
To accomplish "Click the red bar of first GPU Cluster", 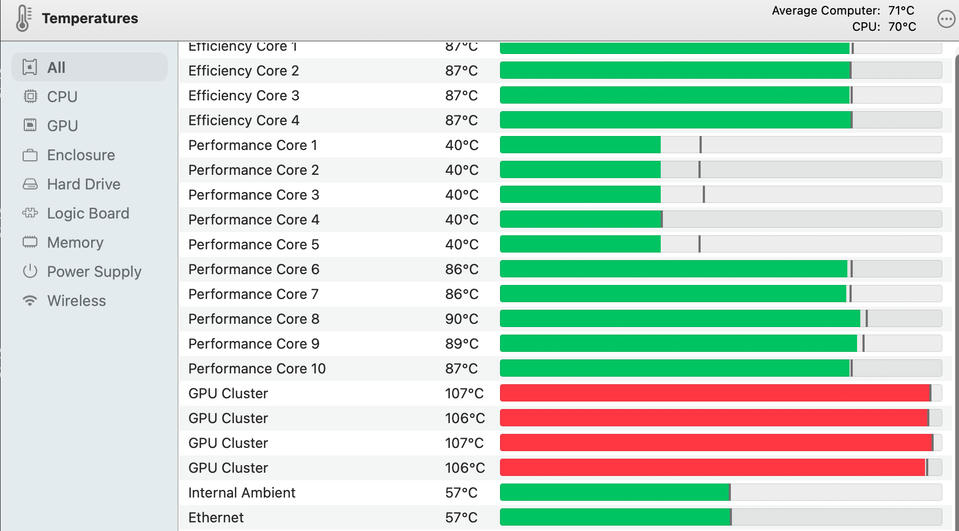I will 715,393.
